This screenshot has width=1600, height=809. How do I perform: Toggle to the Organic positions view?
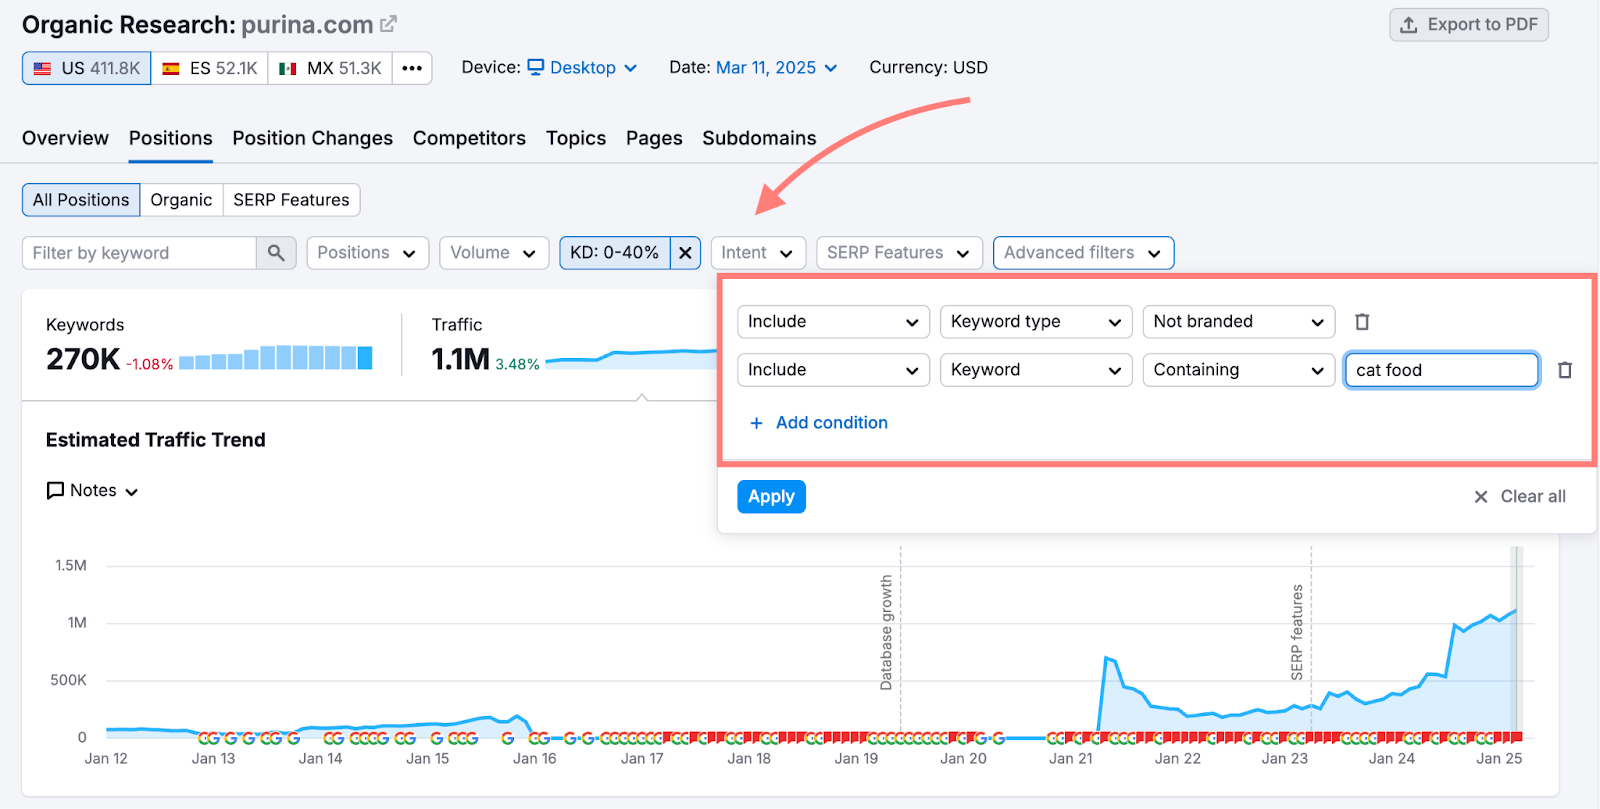pyautogui.click(x=181, y=200)
